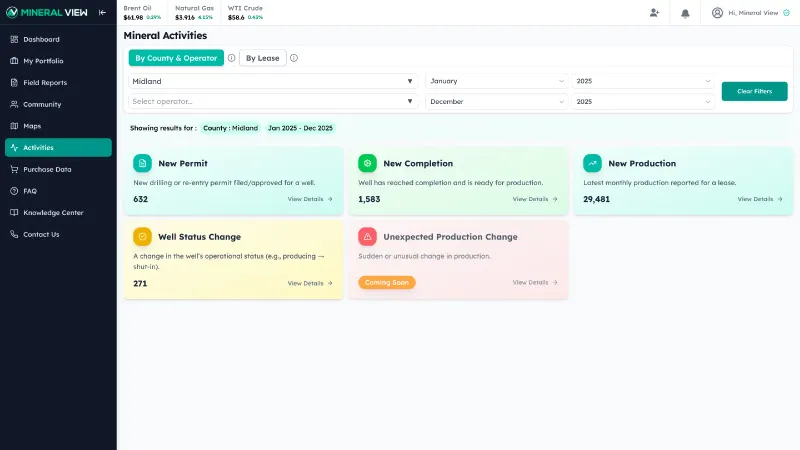Open Maps from the sidebar
800x450 pixels.
point(58,126)
